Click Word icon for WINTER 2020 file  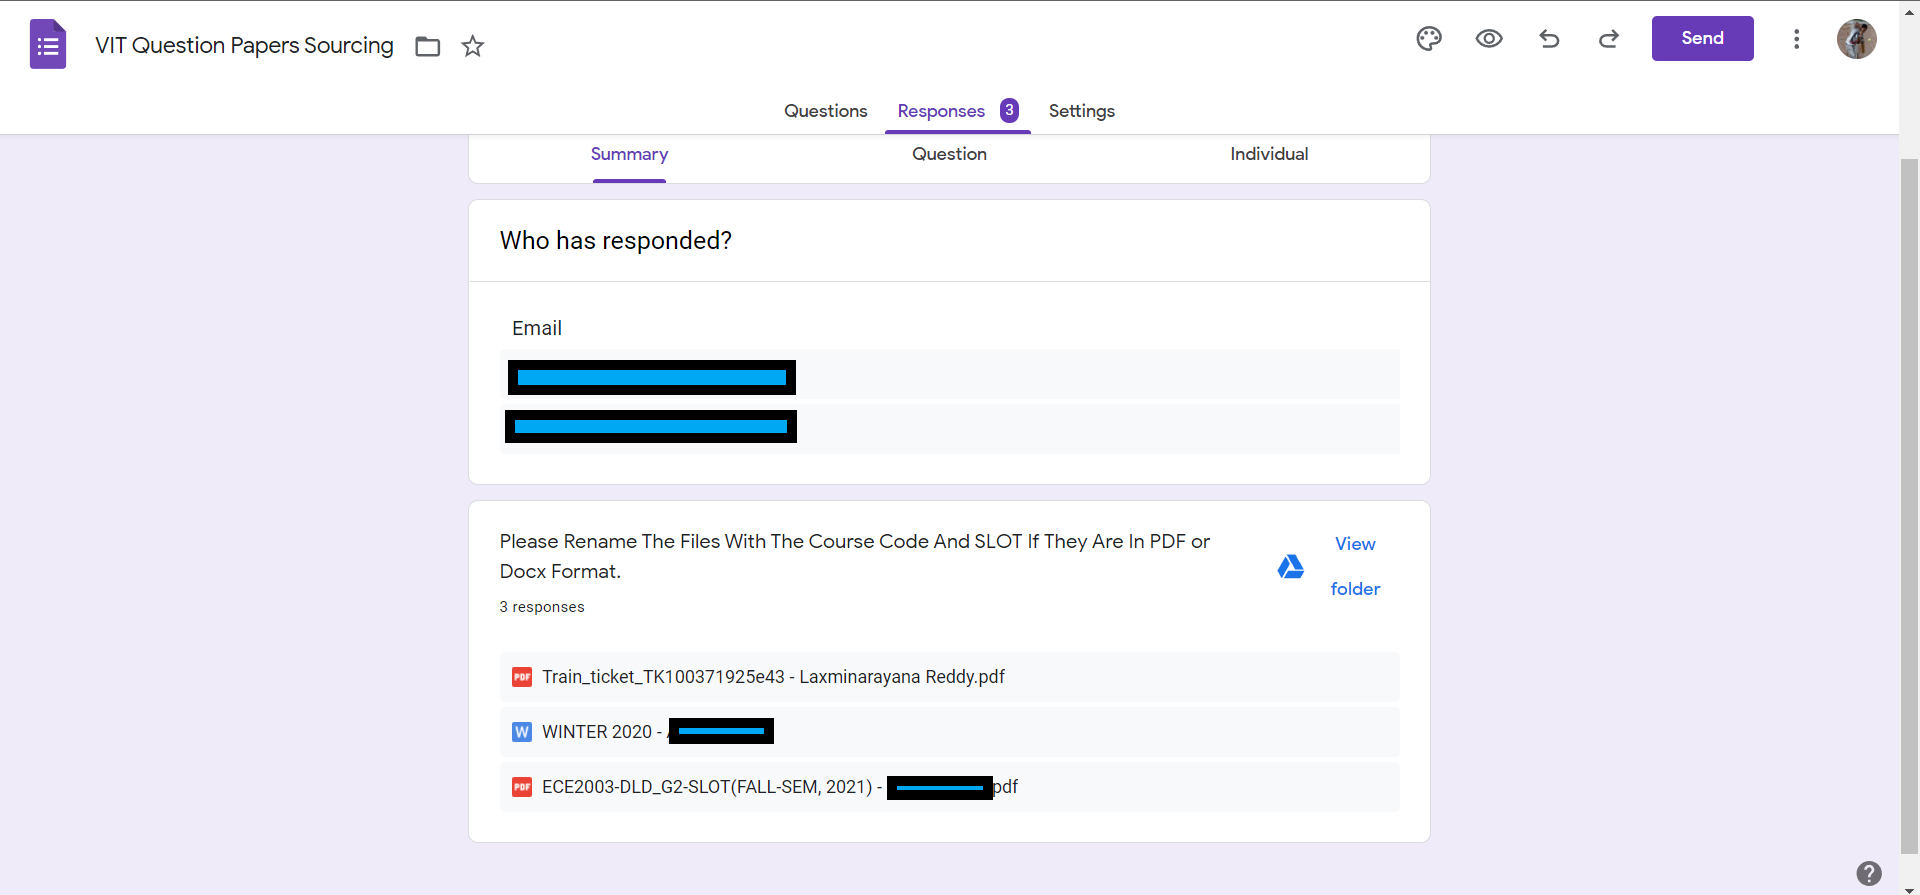(x=522, y=732)
